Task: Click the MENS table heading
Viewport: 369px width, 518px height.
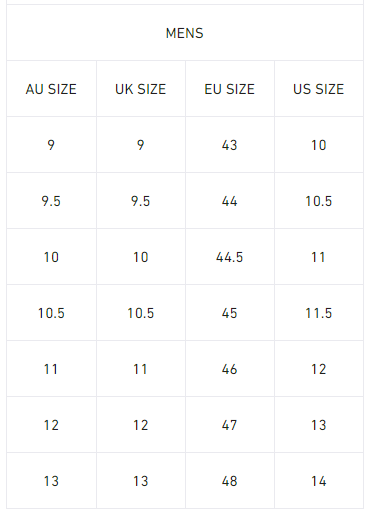Action: click(x=184, y=33)
